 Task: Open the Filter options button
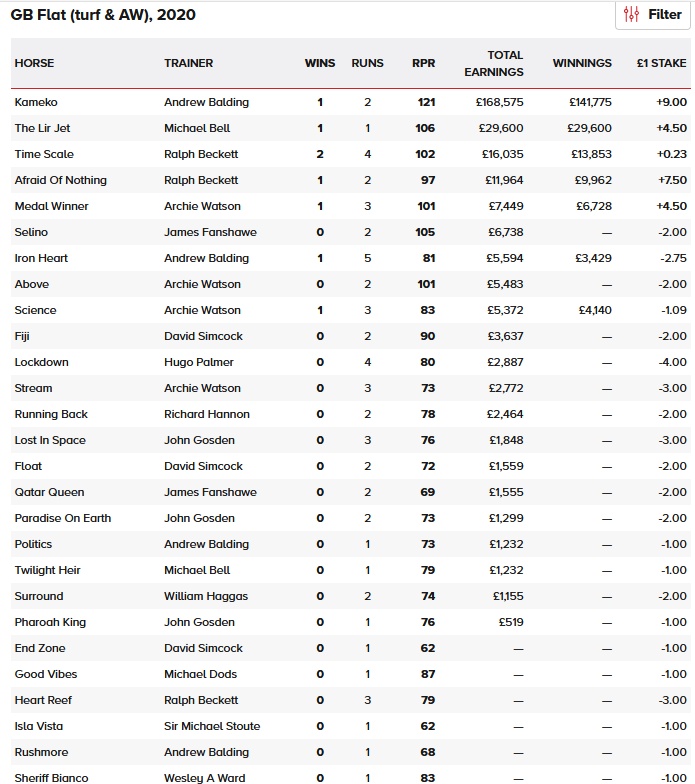point(652,15)
